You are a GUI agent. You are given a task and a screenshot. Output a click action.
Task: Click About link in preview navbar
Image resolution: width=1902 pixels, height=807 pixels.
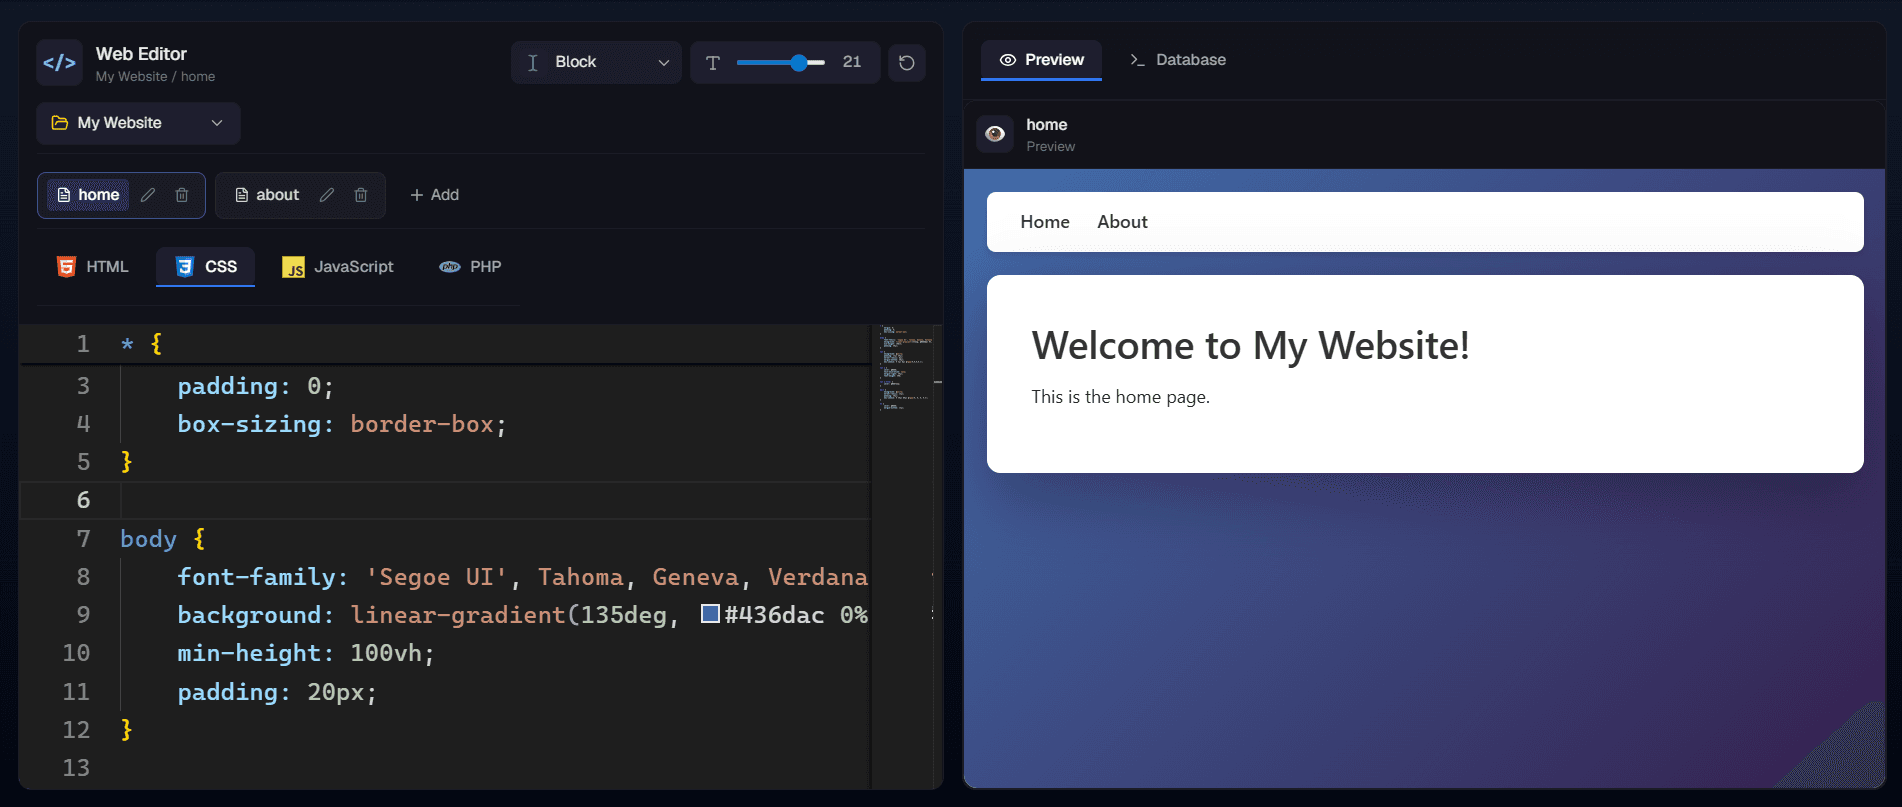[1122, 222]
